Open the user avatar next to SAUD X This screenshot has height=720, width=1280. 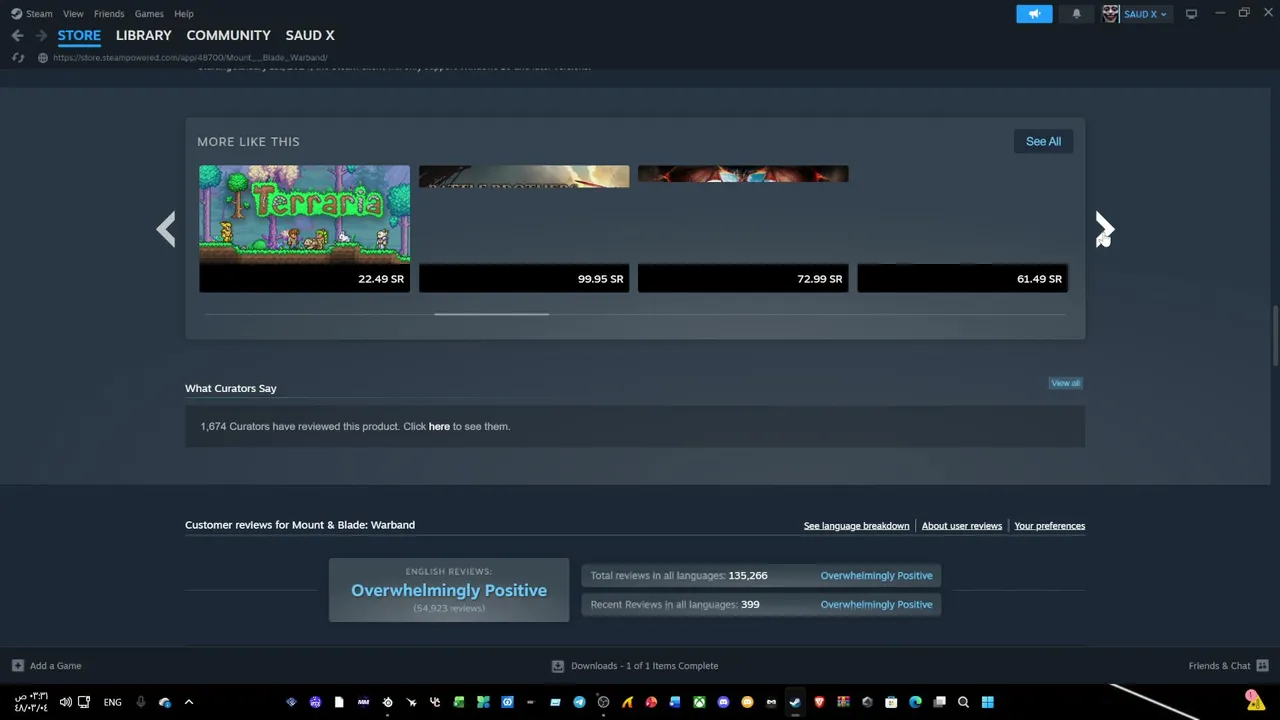point(1110,14)
